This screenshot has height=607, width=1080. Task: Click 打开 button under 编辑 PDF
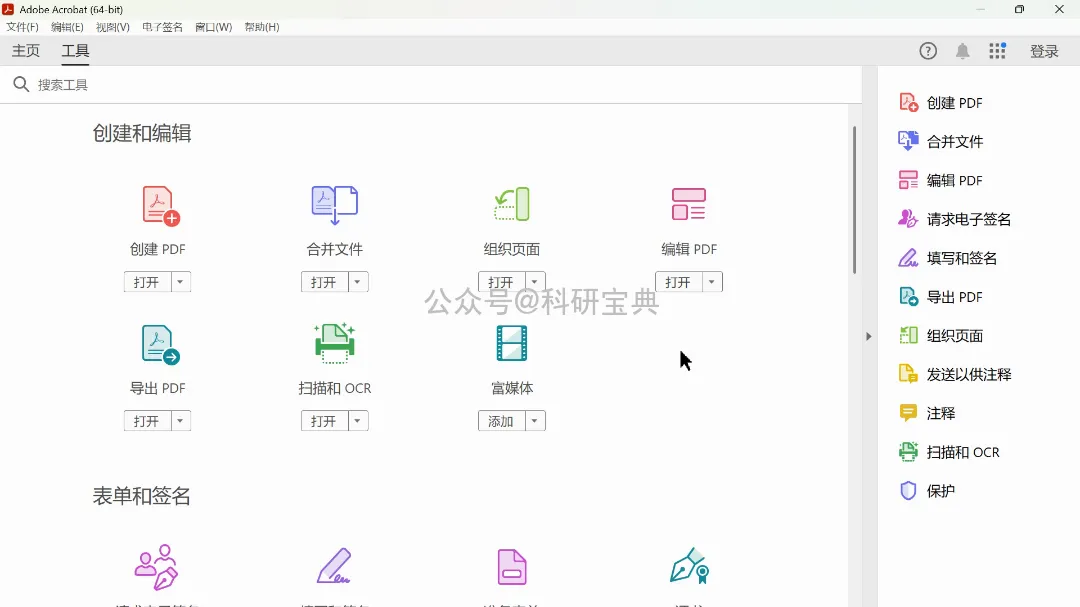pos(678,282)
